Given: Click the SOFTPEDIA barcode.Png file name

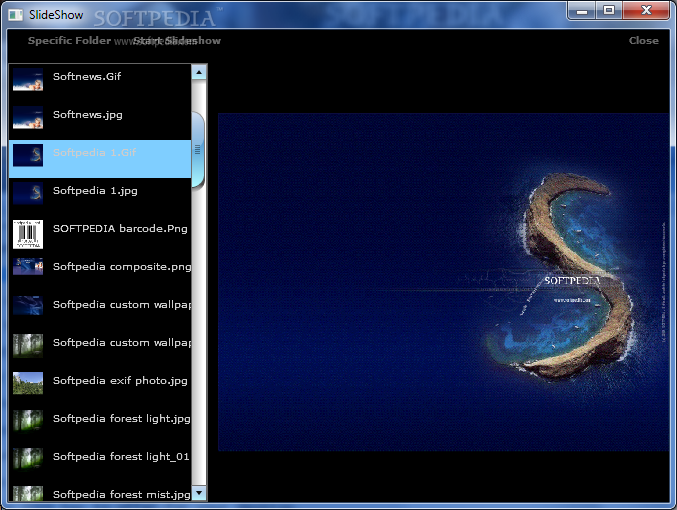Looking at the screenshot, I should coord(120,229).
